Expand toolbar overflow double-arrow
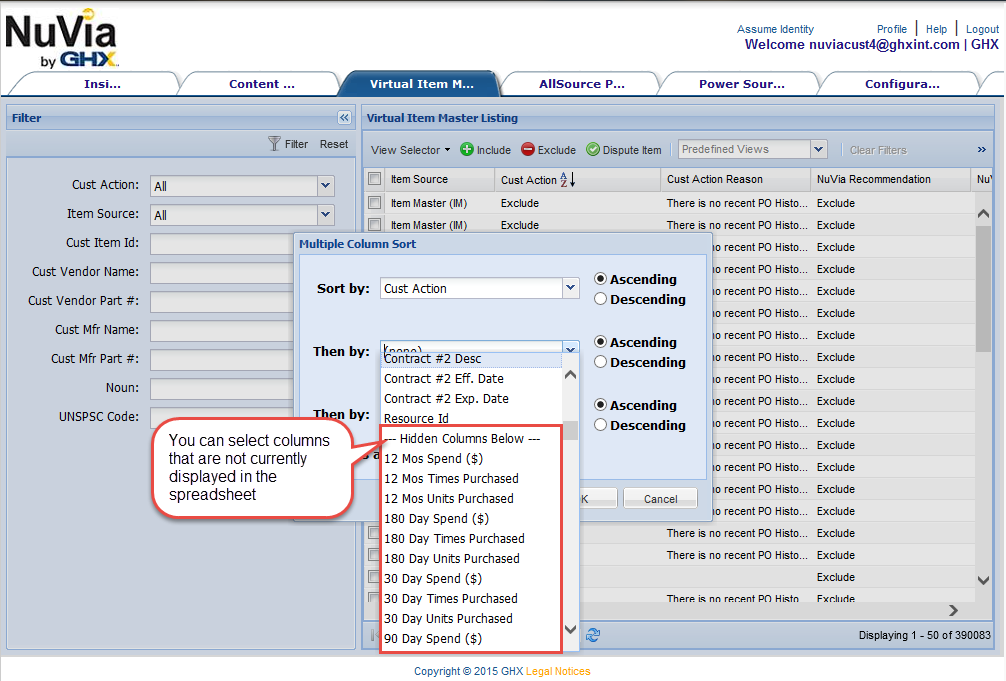 click(x=982, y=150)
